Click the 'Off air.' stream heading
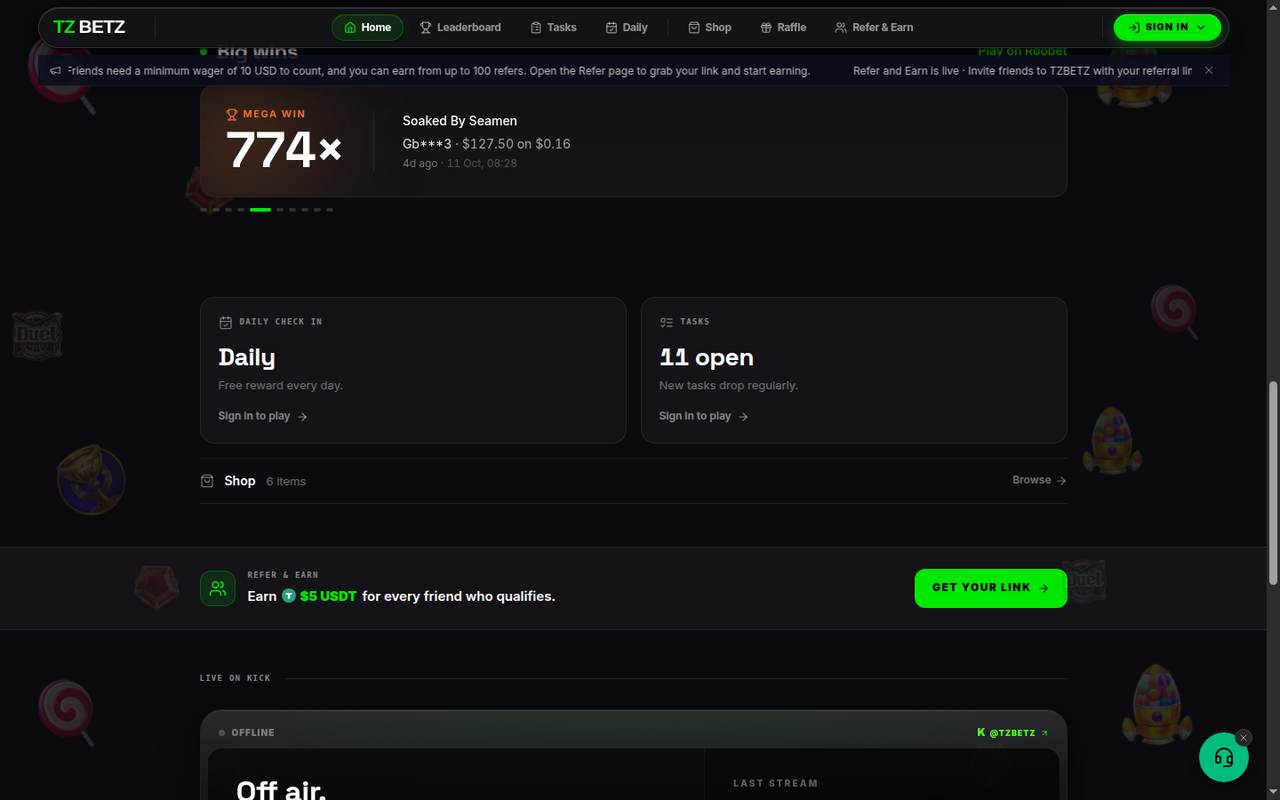This screenshot has width=1280, height=800. [281, 789]
